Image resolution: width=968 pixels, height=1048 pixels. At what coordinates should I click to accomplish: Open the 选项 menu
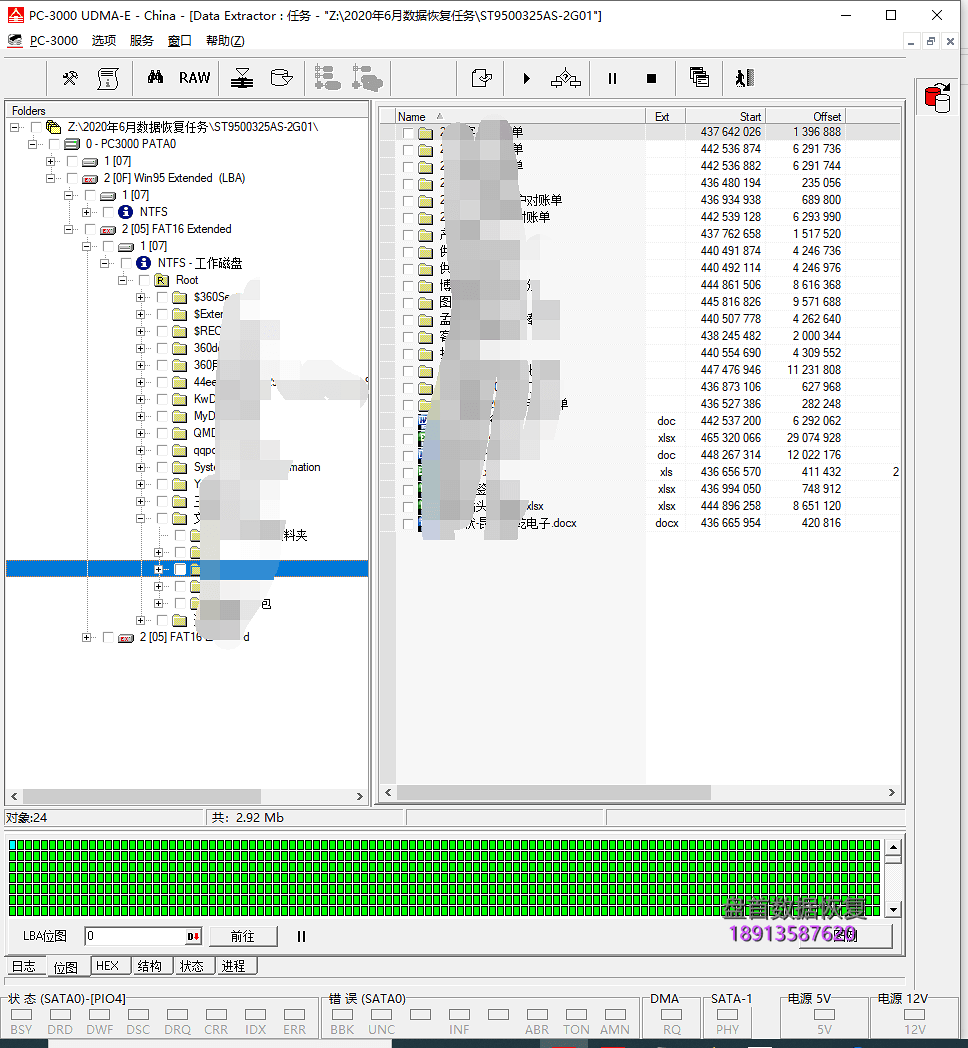tap(104, 41)
